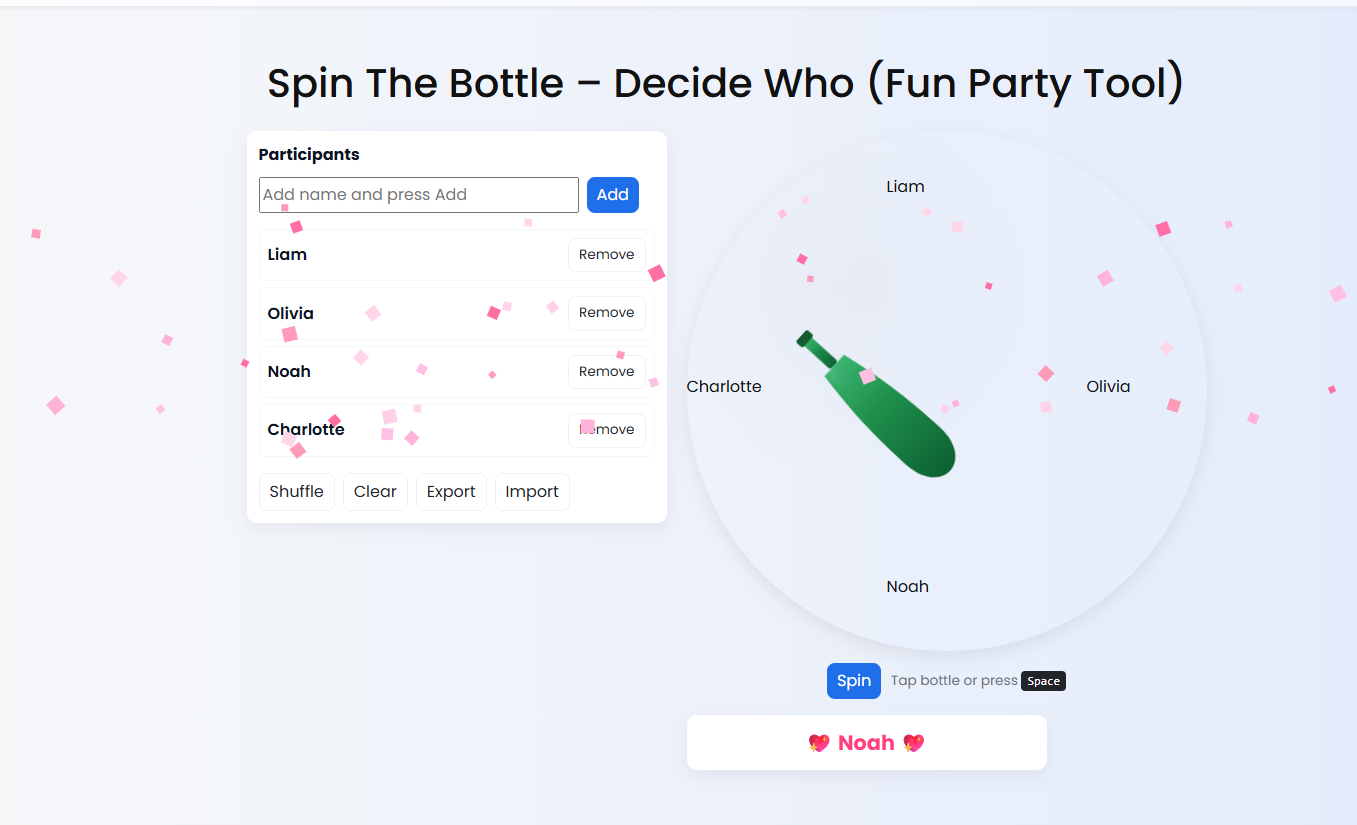This screenshot has height=825, width=1357.
Task: Click the heart emoji right of Noah
Action: (x=913, y=742)
